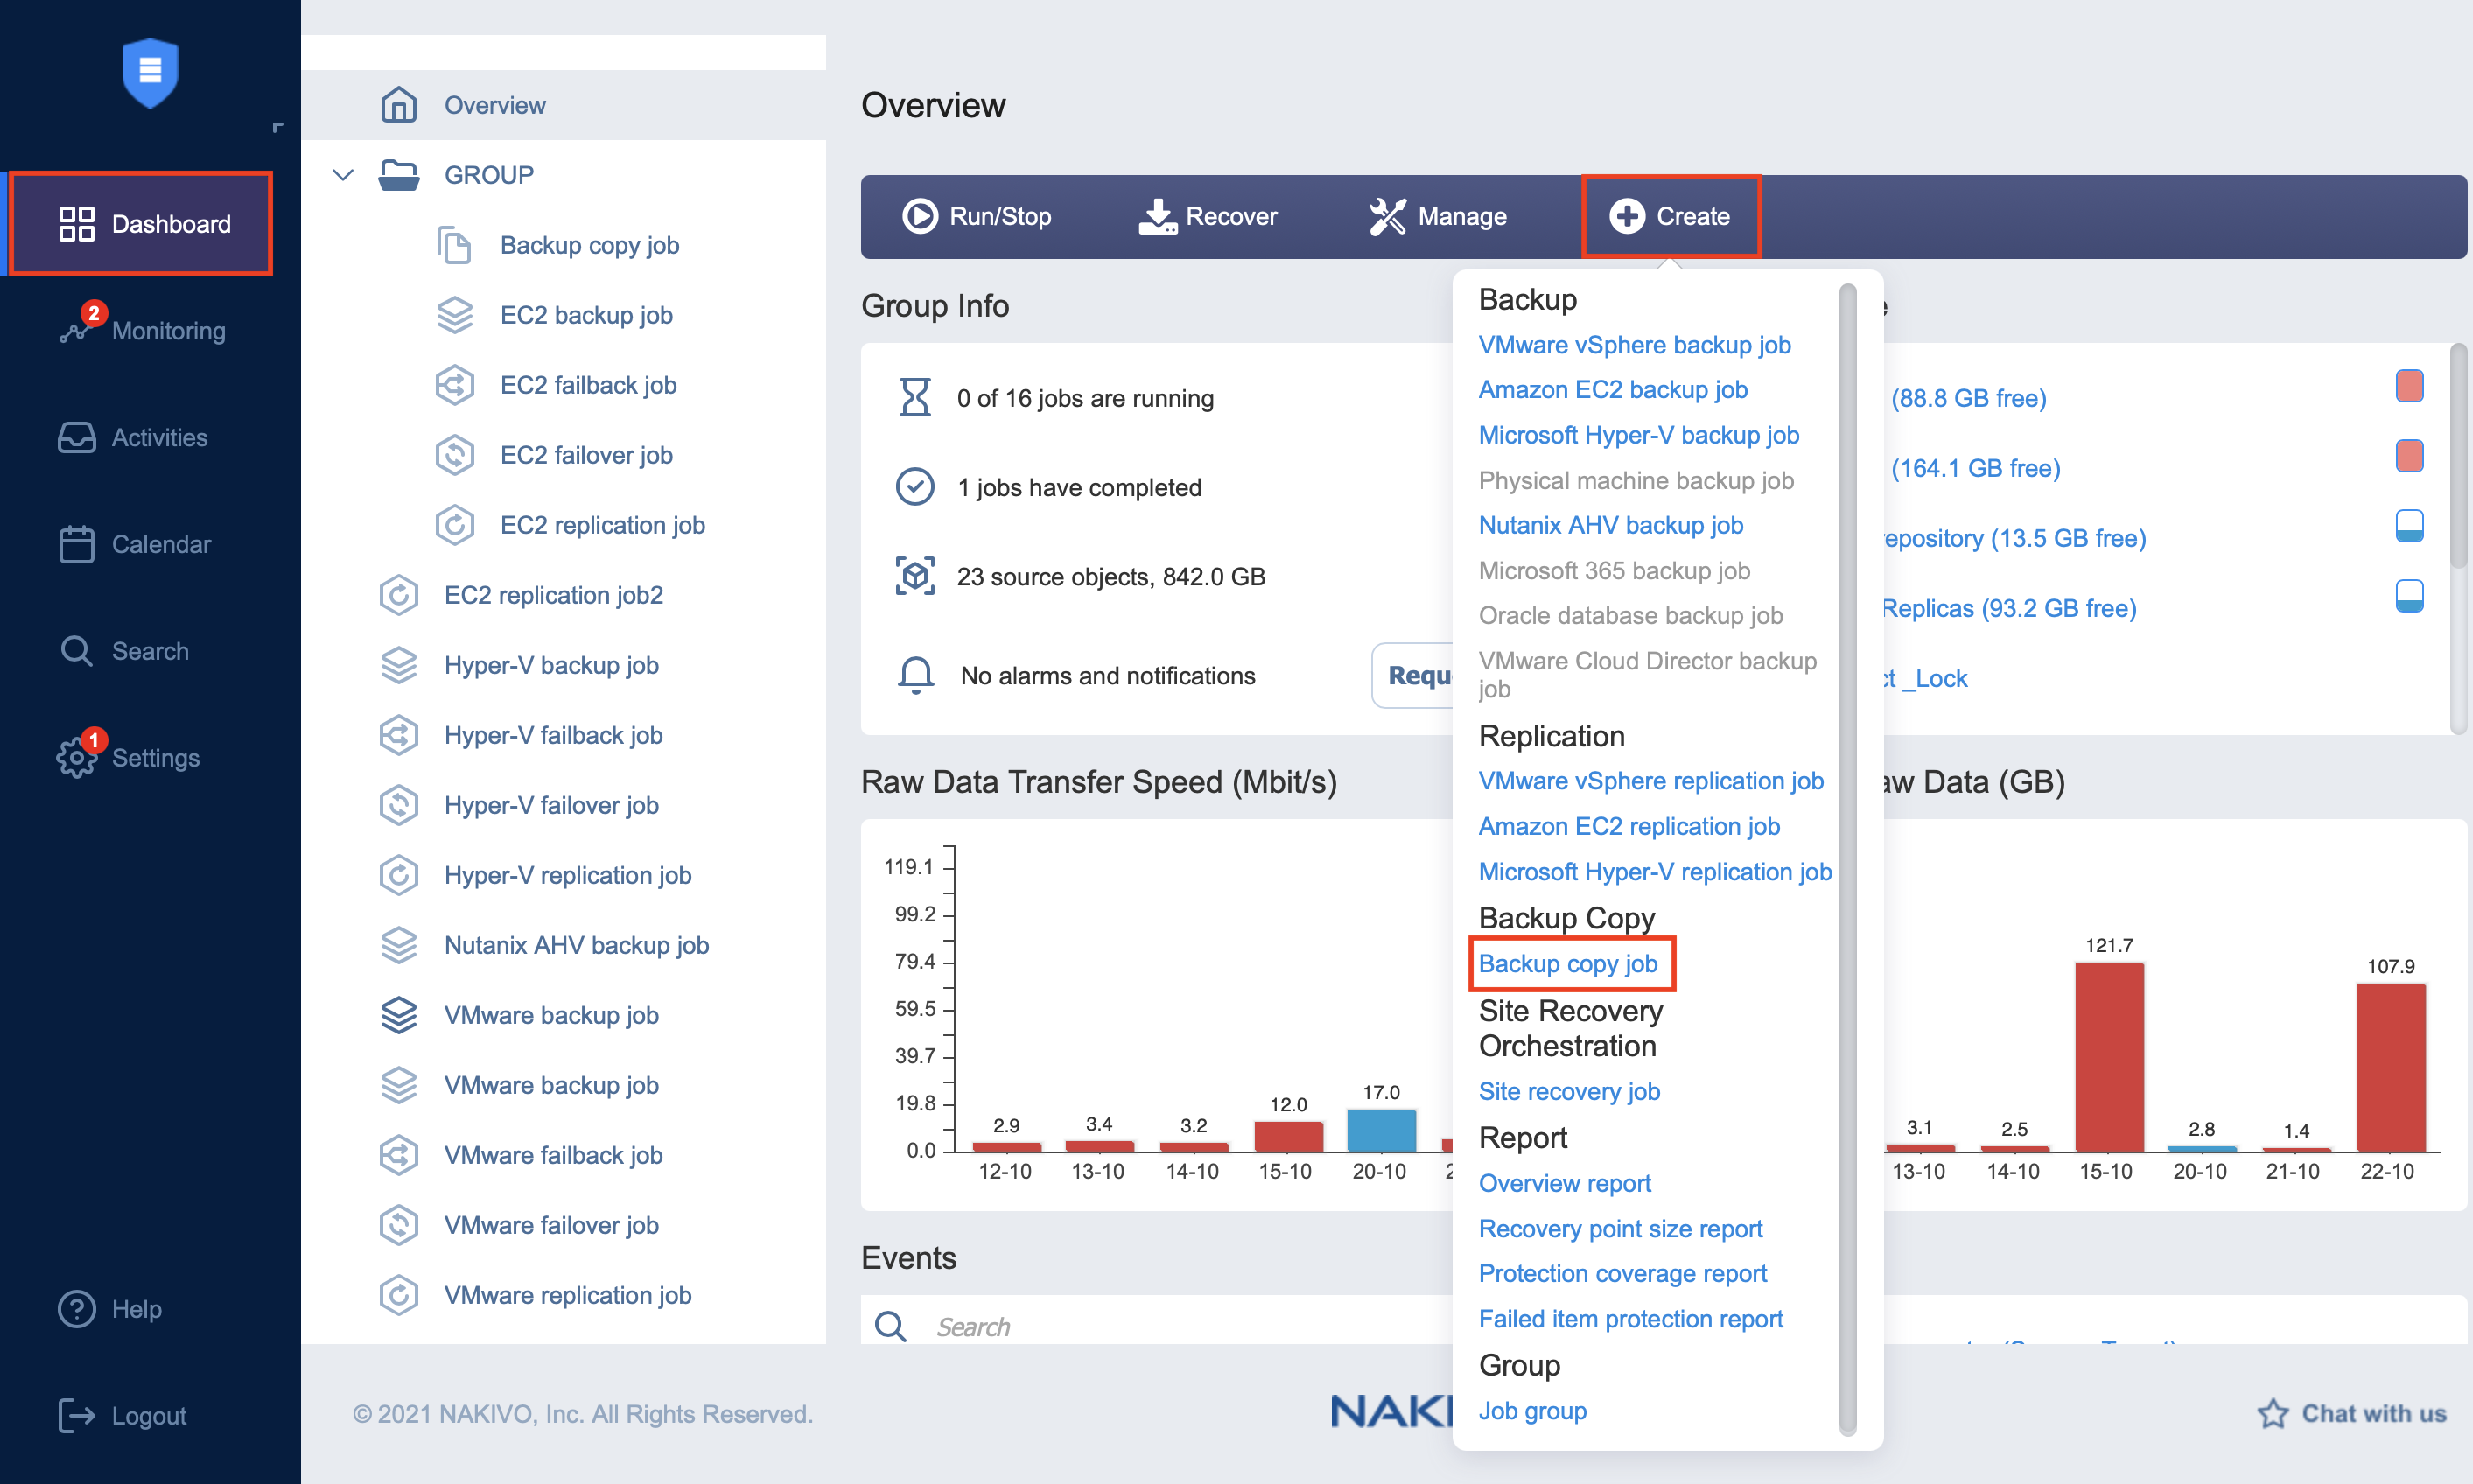The height and width of the screenshot is (1484, 2473).
Task: Click the alarms bell icon
Action: [915, 675]
